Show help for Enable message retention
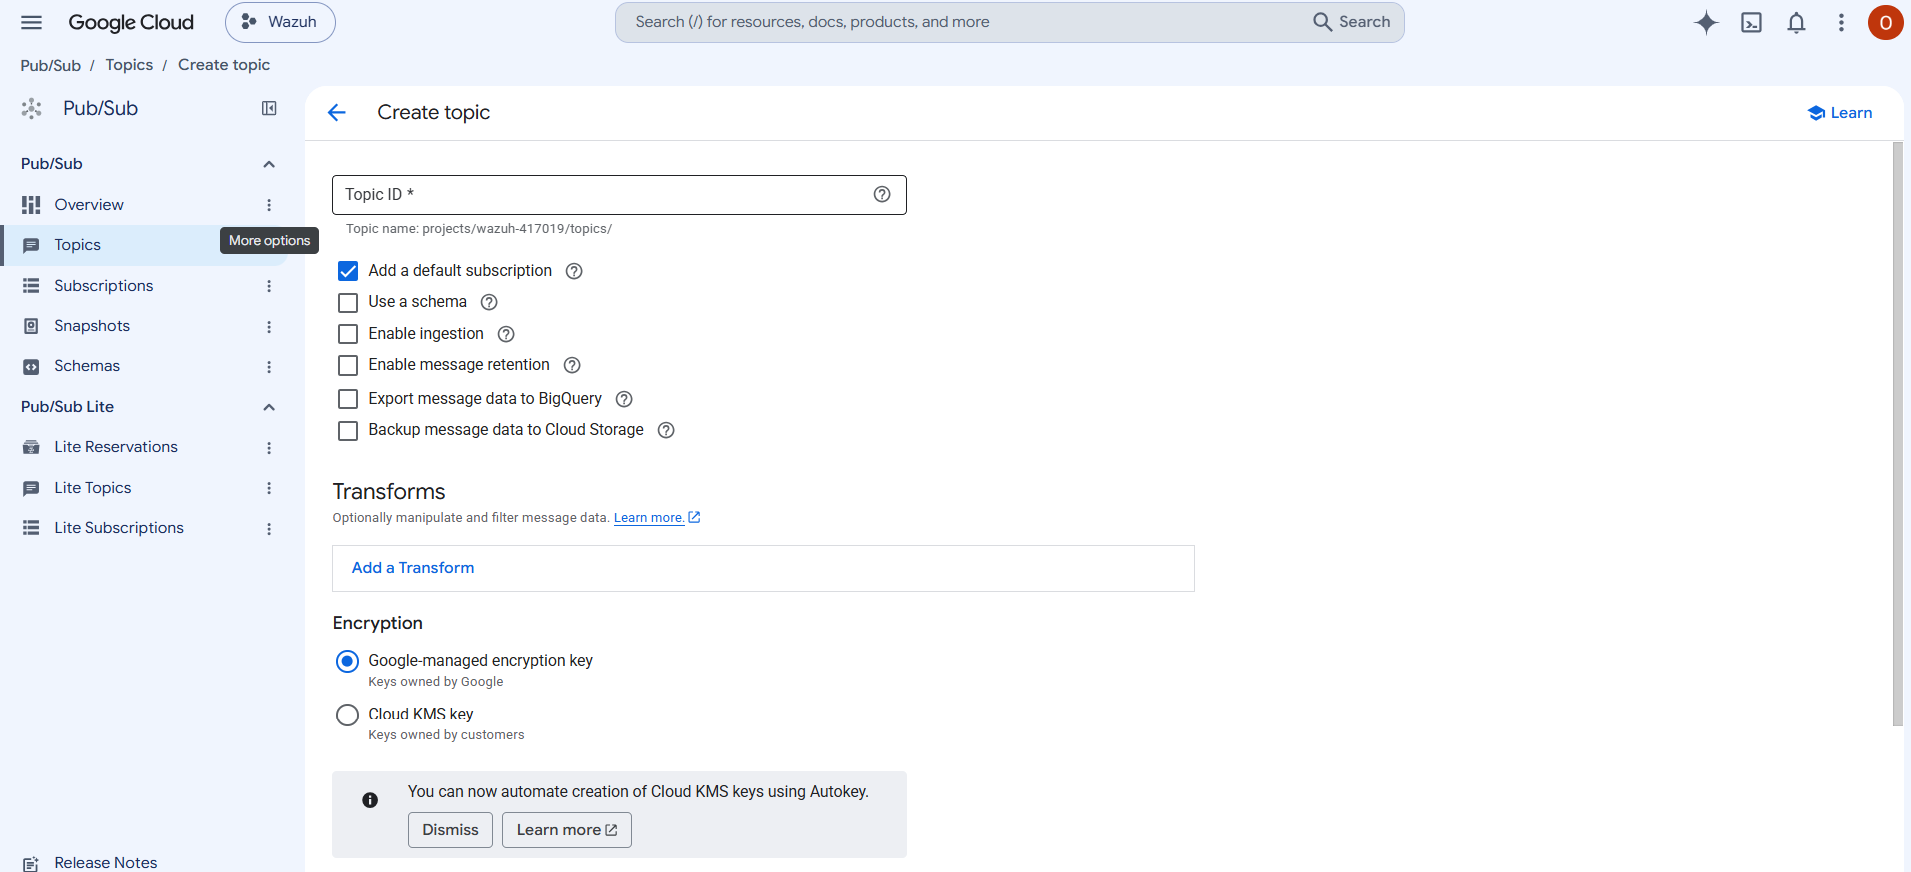 pos(572,365)
